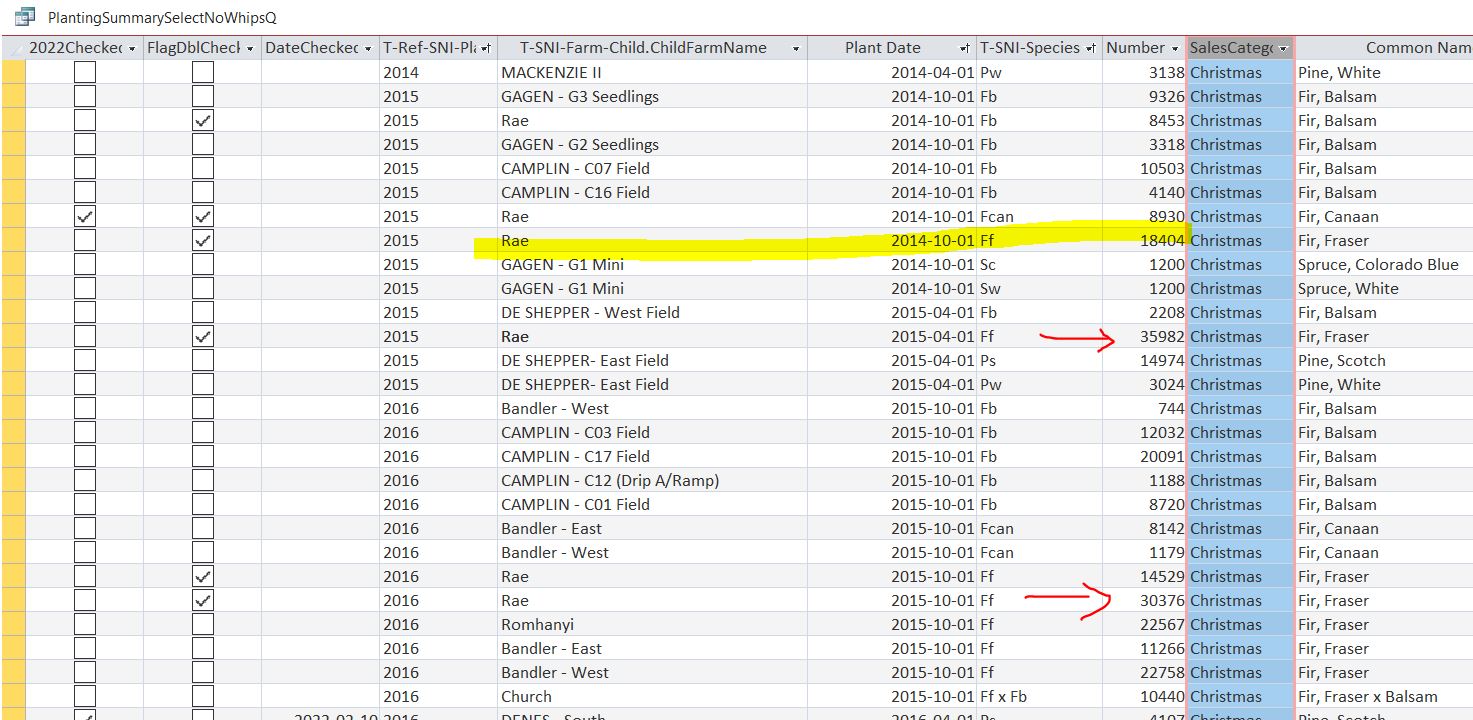Image resolution: width=1473 pixels, height=720 pixels.
Task: Click the Number cell containing 35982
Action: (x=1145, y=336)
